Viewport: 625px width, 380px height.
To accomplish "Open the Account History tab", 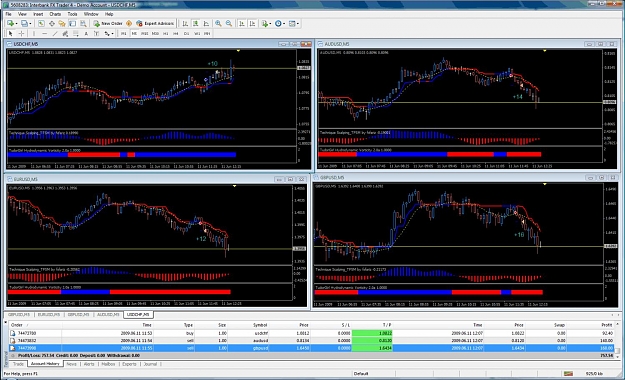I will tap(45, 364).
